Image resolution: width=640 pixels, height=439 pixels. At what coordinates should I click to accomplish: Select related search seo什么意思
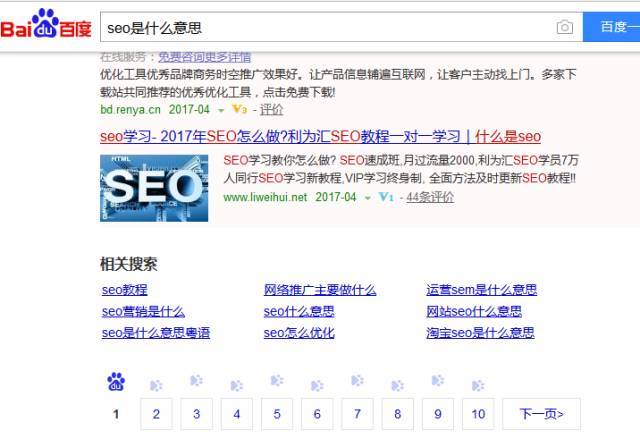click(299, 312)
